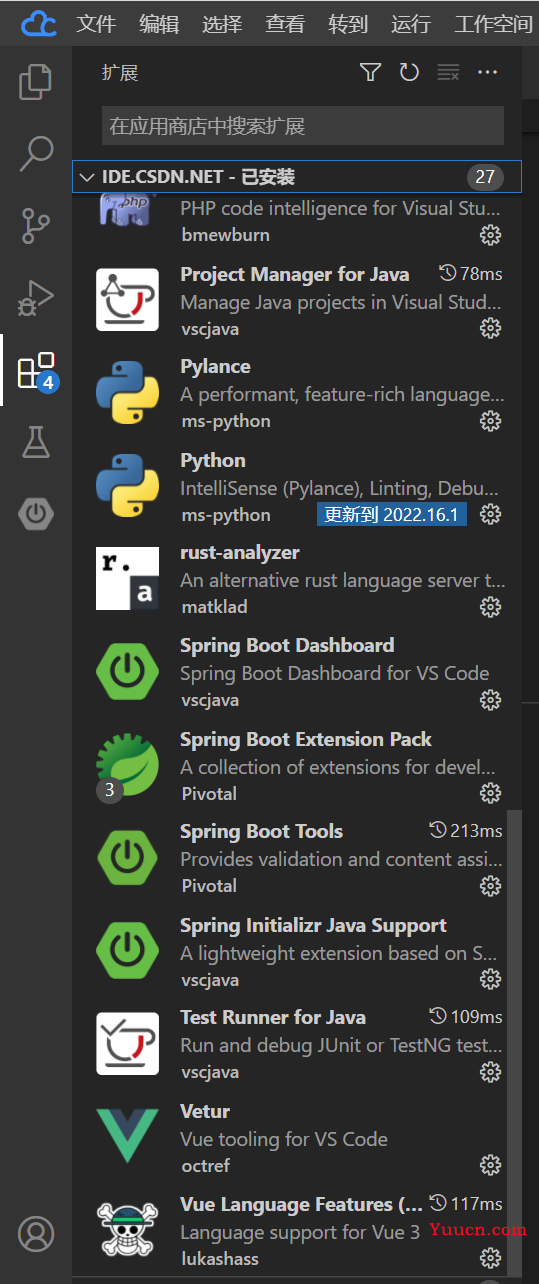Select the Project Manager for Java extension

click(x=297, y=301)
